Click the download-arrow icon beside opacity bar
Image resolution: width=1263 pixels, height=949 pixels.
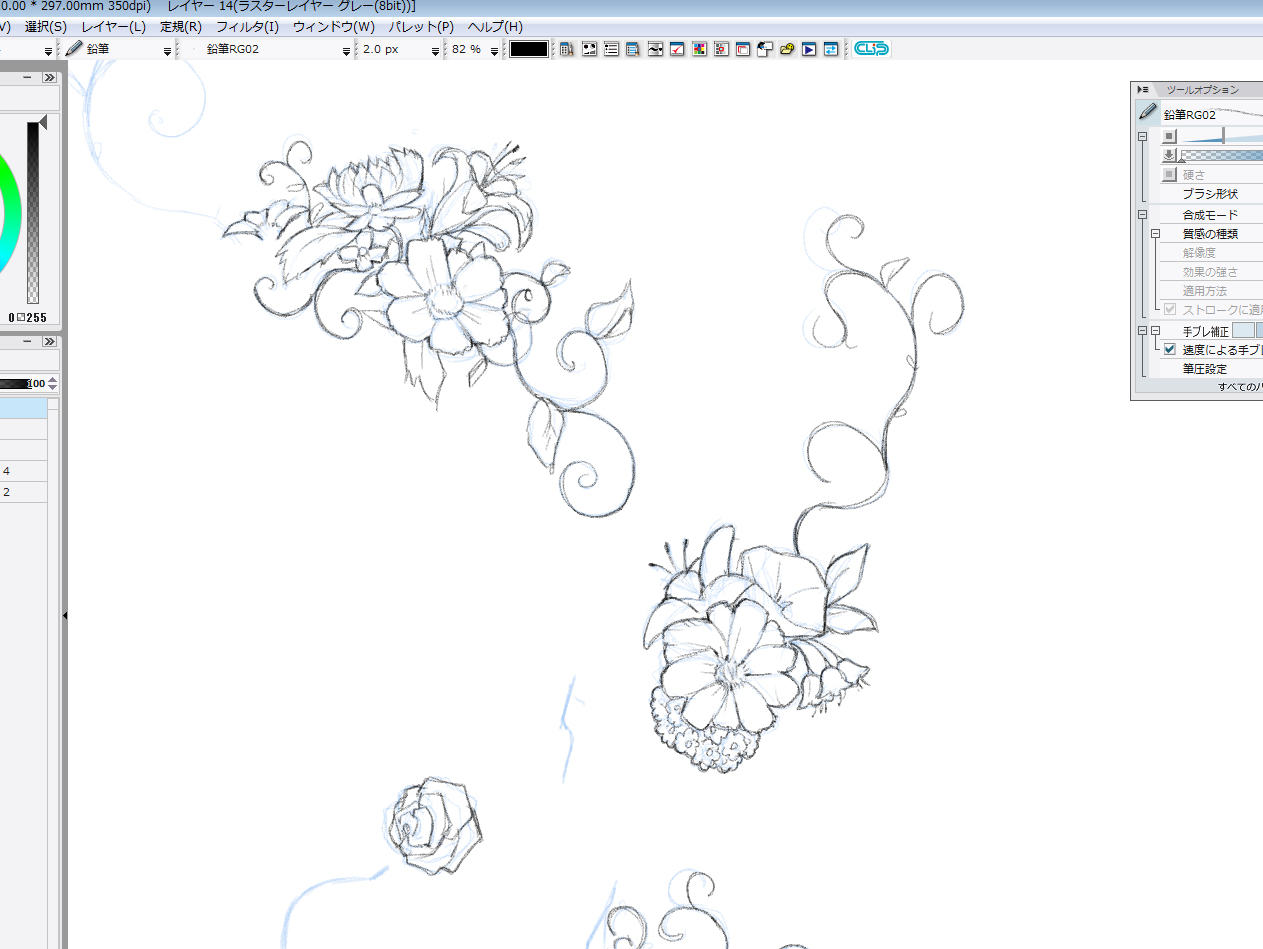[1169, 155]
